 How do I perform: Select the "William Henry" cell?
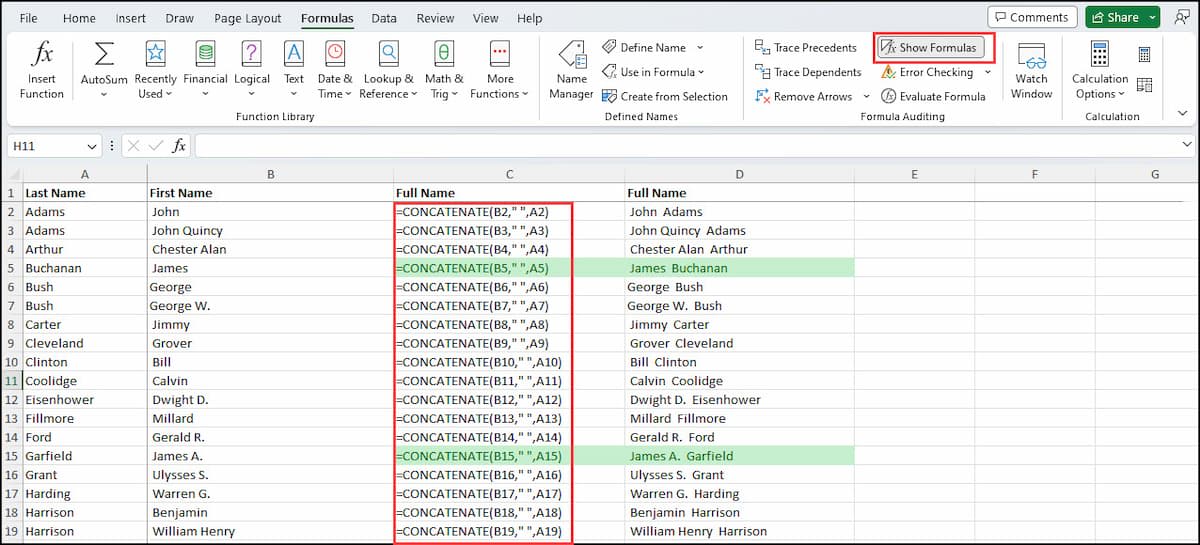270,531
